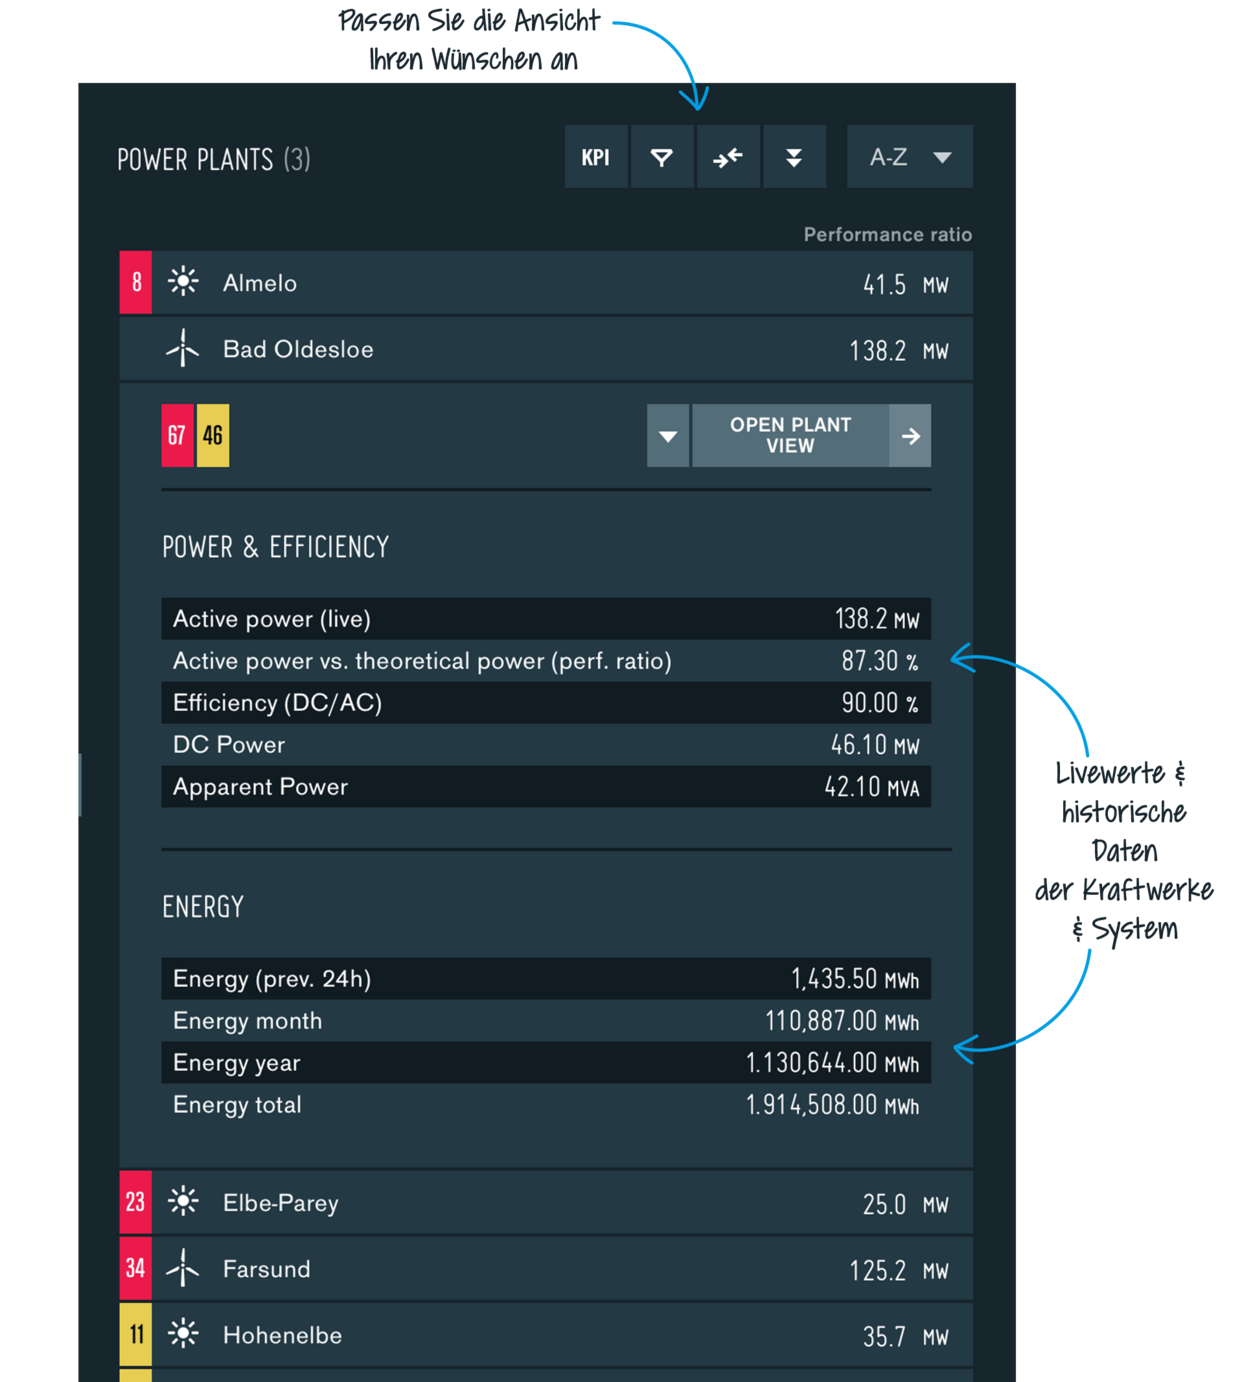
Task: Click the yellow 11 badge on Hohenelbe
Action: [136, 1334]
